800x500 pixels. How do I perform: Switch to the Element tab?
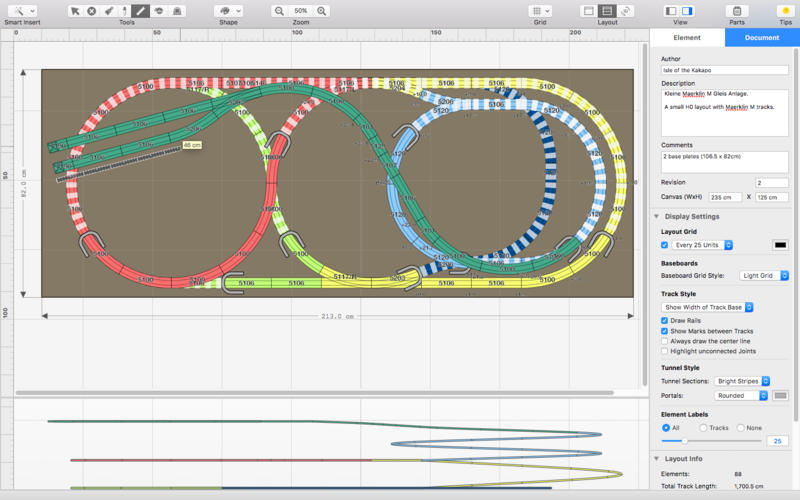pos(687,38)
